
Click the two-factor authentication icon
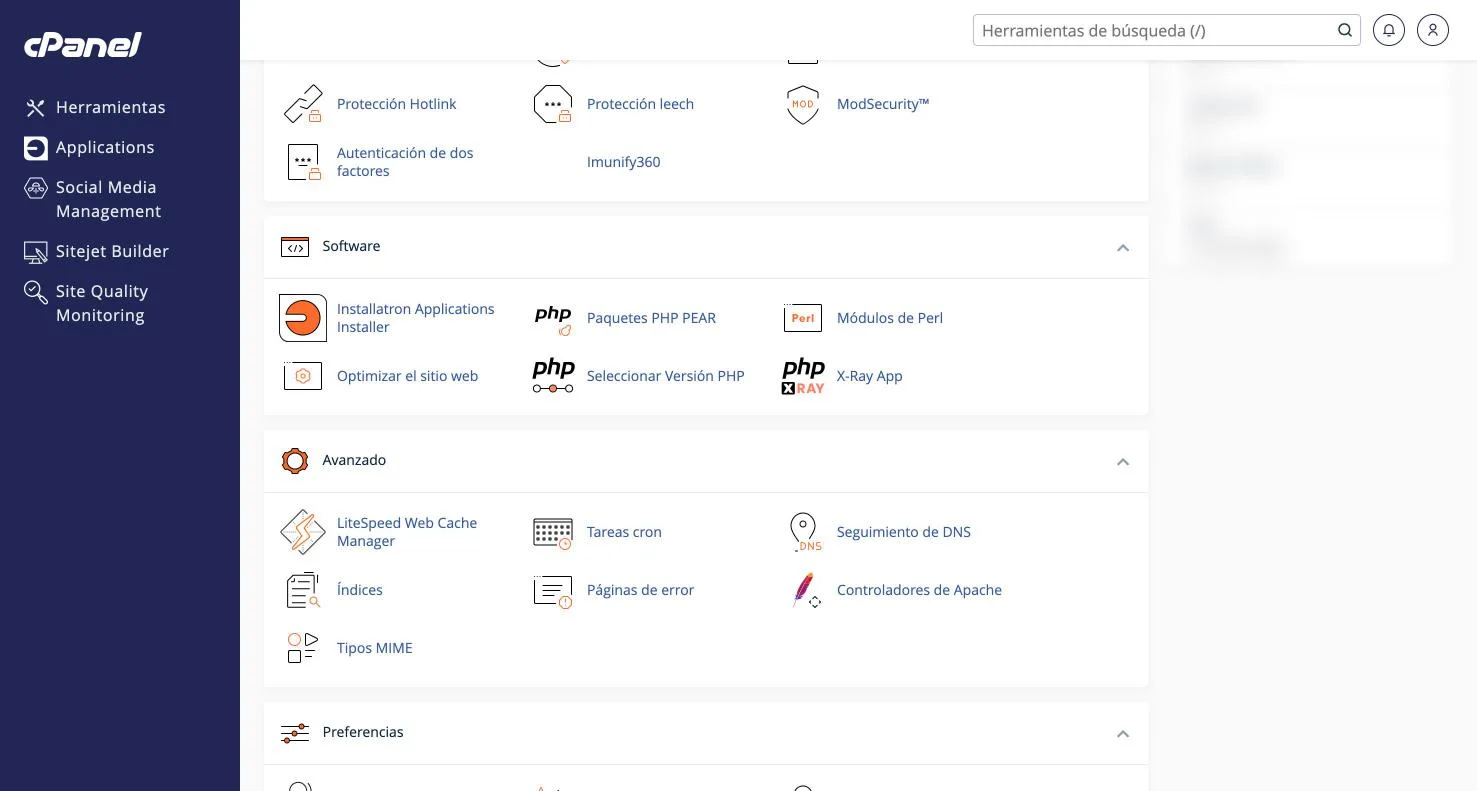pyautogui.click(x=303, y=162)
